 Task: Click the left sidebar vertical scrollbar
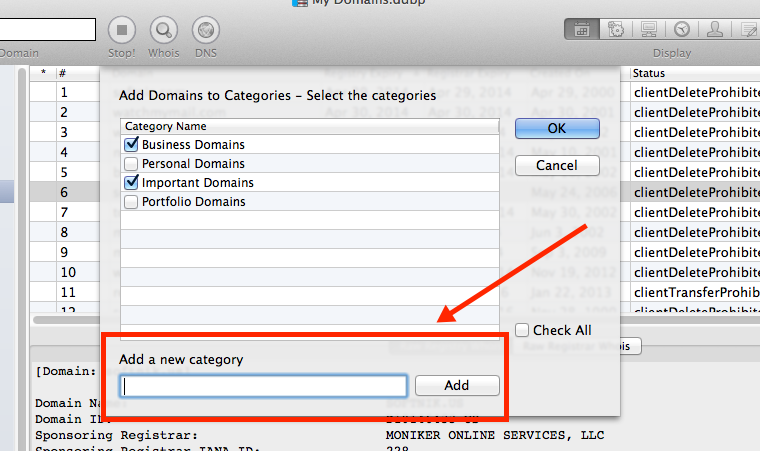click(22, 259)
